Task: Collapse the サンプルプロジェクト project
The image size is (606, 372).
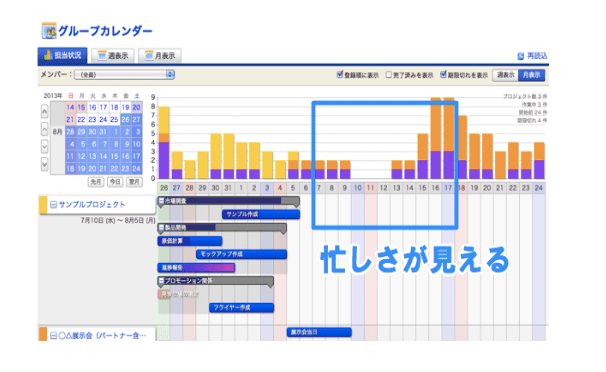Action: click(x=53, y=204)
